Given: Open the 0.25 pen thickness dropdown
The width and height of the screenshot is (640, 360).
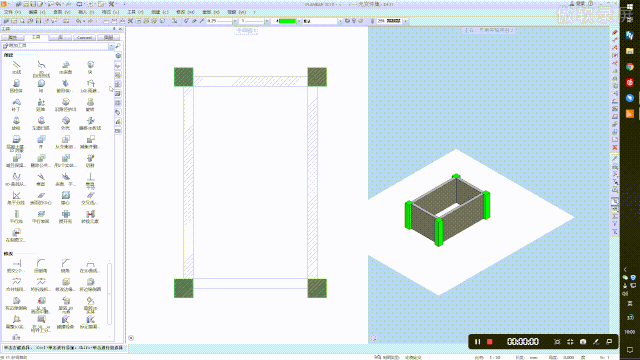Looking at the screenshot, I should [x=235, y=21].
